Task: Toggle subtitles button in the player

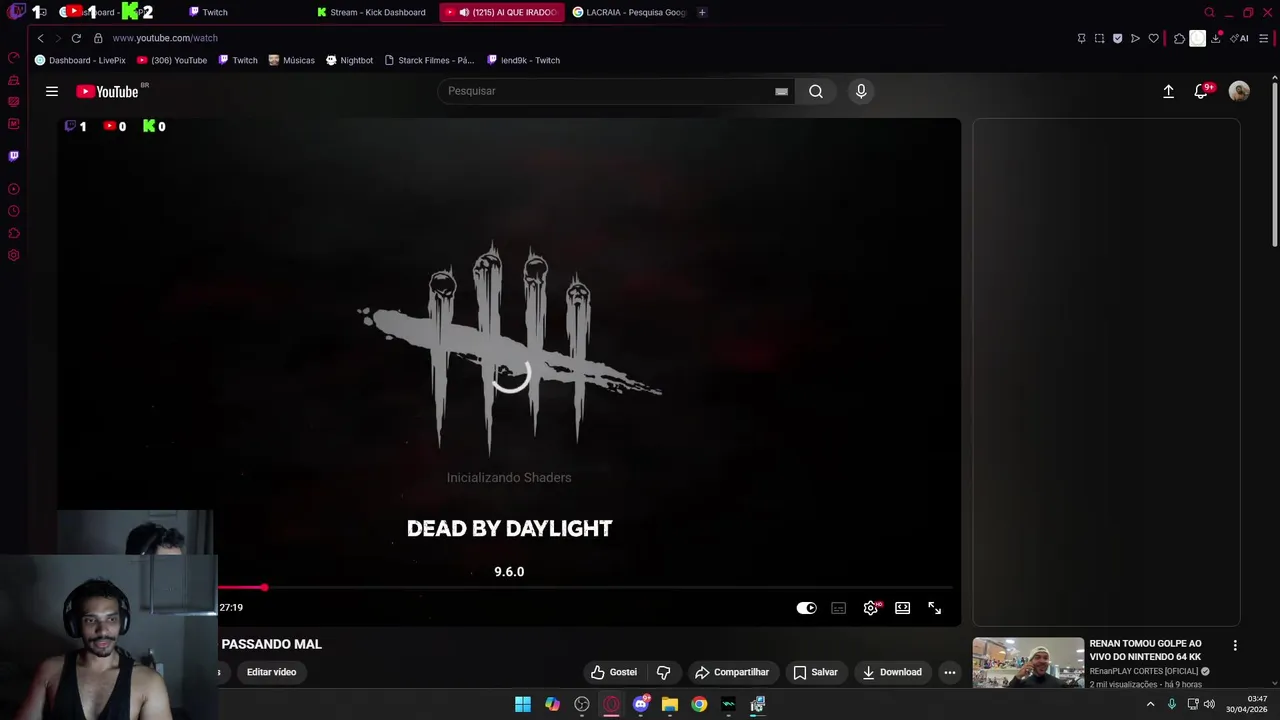Action: (839, 608)
